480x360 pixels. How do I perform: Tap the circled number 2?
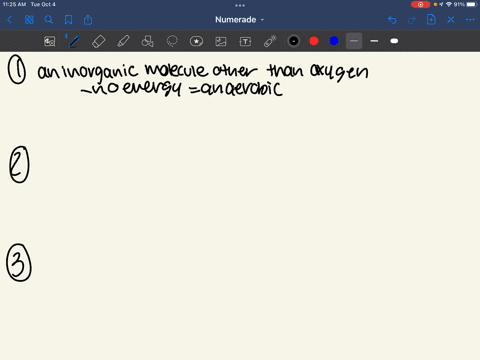19,165
